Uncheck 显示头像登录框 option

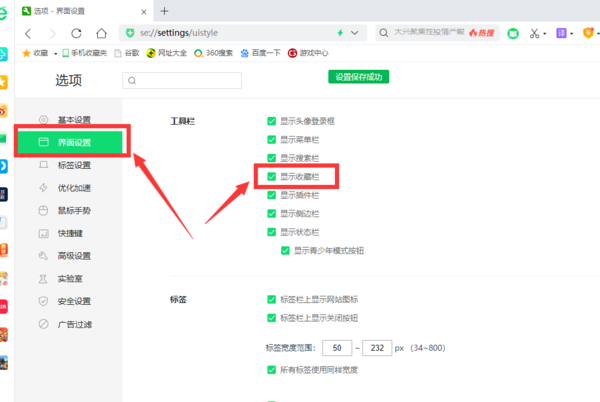(x=271, y=121)
